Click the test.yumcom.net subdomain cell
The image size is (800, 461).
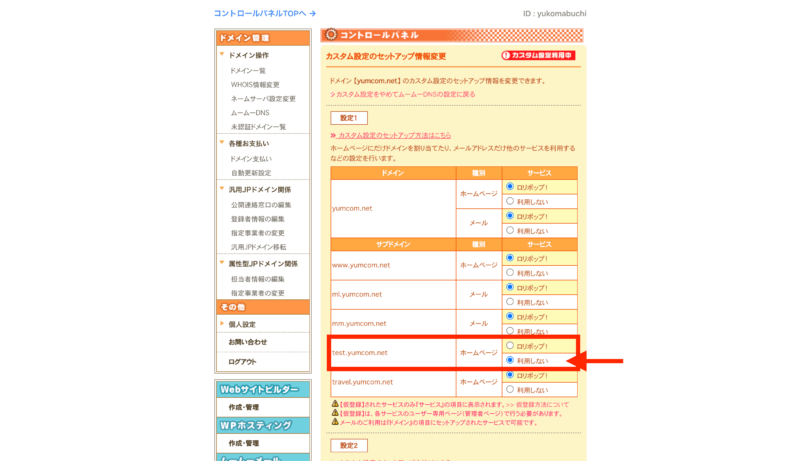tap(393, 352)
